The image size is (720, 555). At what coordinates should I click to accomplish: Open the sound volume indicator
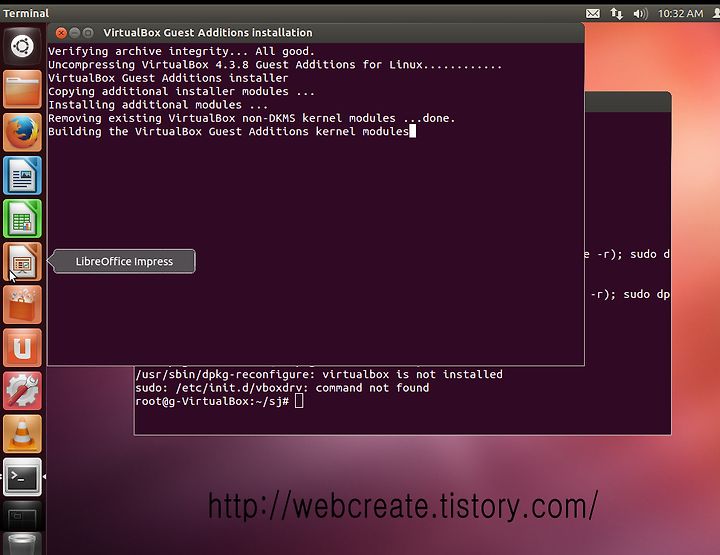641,14
